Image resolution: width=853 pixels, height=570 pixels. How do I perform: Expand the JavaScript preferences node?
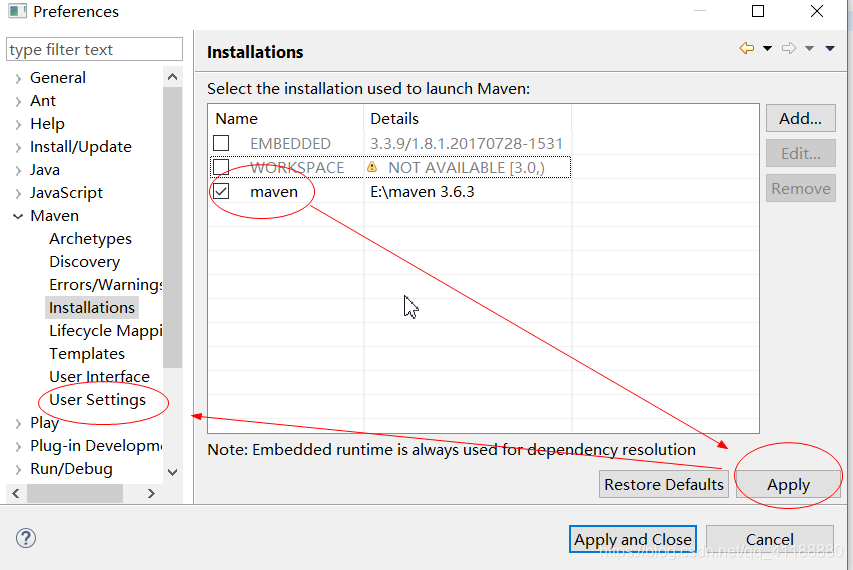point(18,193)
